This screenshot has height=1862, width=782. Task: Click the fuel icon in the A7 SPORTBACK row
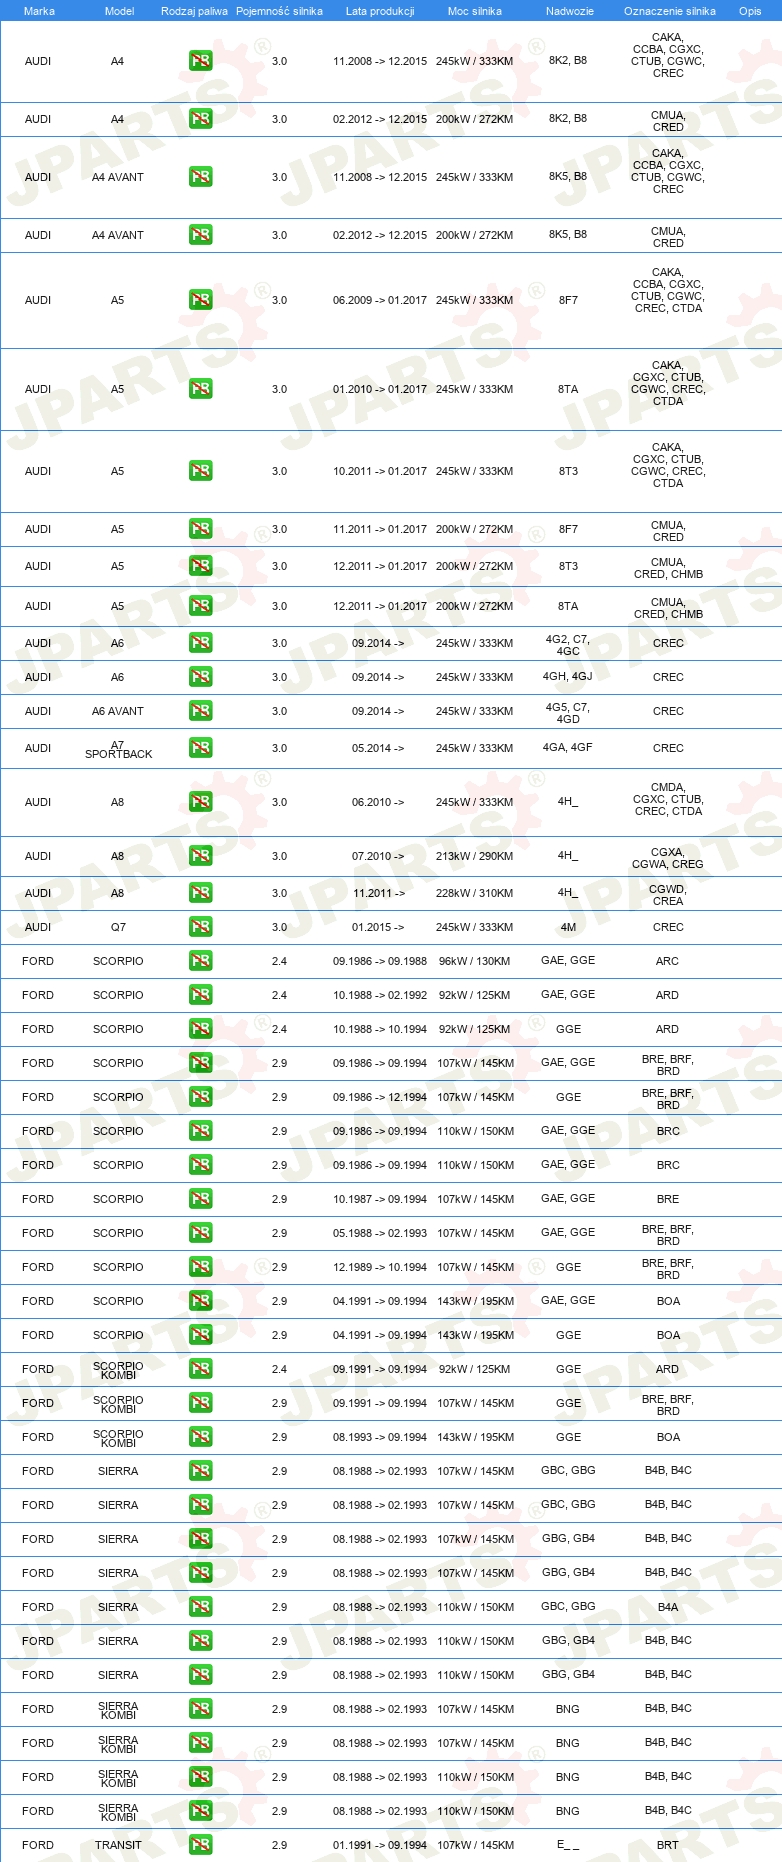(201, 748)
